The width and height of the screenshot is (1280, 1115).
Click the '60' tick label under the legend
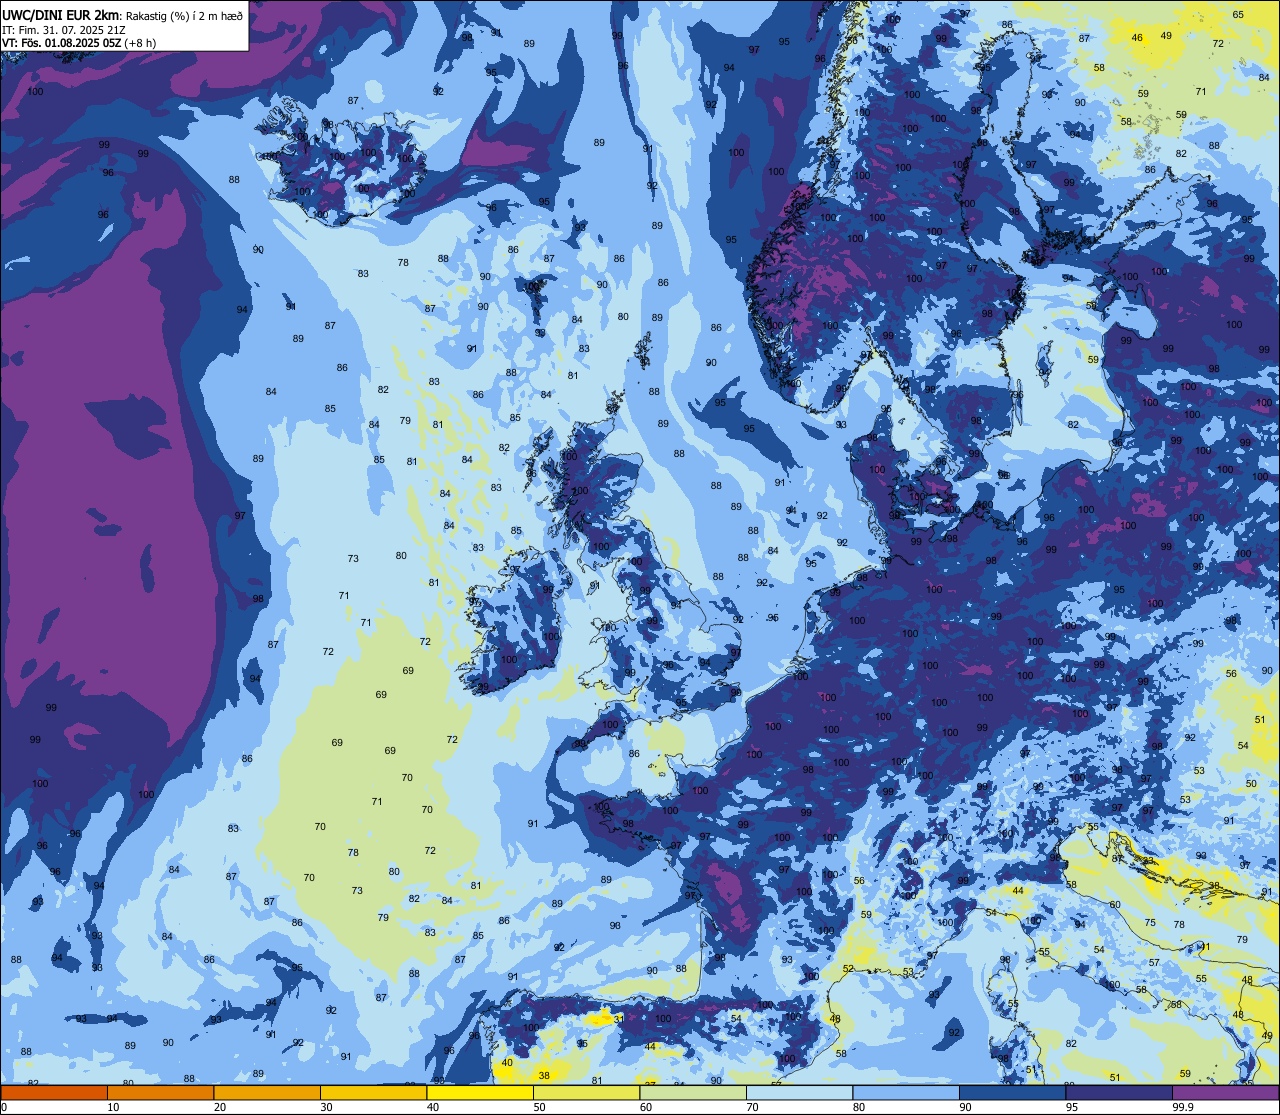(646, 1107)
